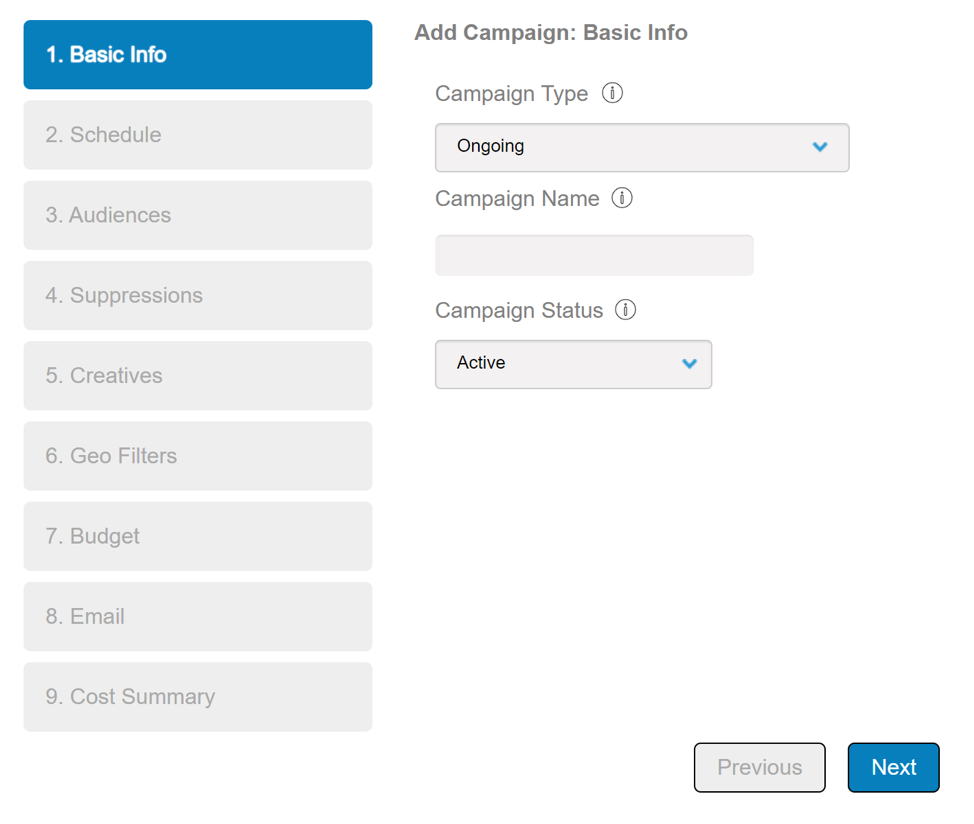Go to the Suppressions step
The width and height of the screenshot is (974, 824).
197,295
